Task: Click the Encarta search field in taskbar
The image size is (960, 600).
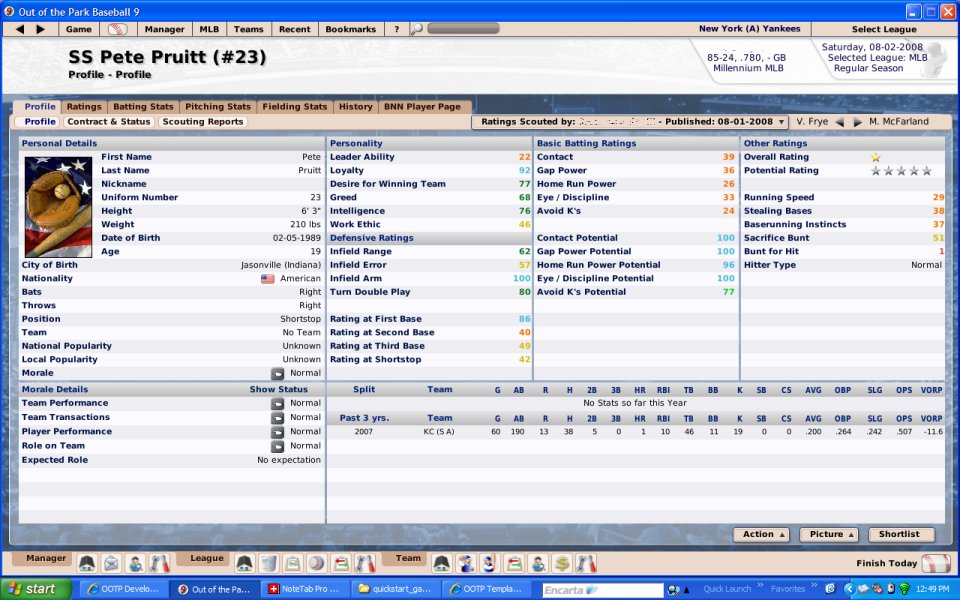Action: [603, 590]
